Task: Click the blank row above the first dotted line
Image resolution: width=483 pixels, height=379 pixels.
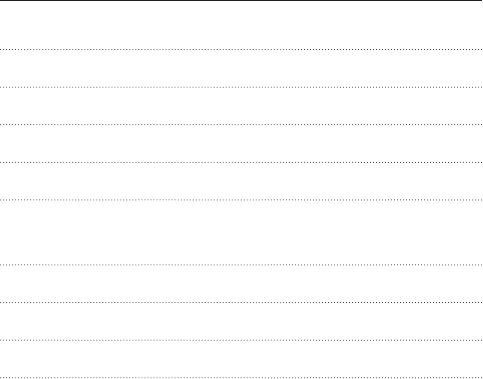Action: (241, 25)
